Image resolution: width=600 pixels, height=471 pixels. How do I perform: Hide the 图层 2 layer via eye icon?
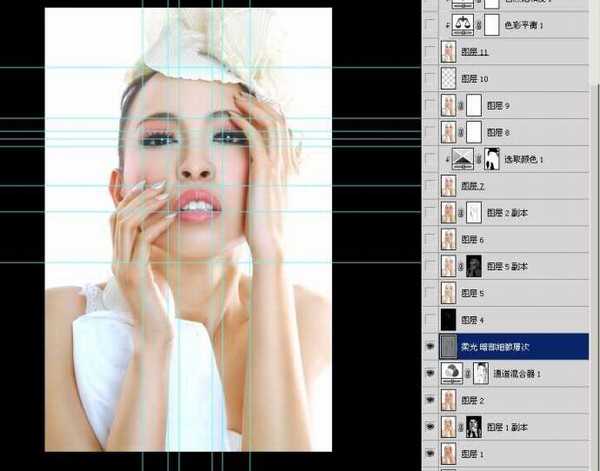click(x=430, y=400)
